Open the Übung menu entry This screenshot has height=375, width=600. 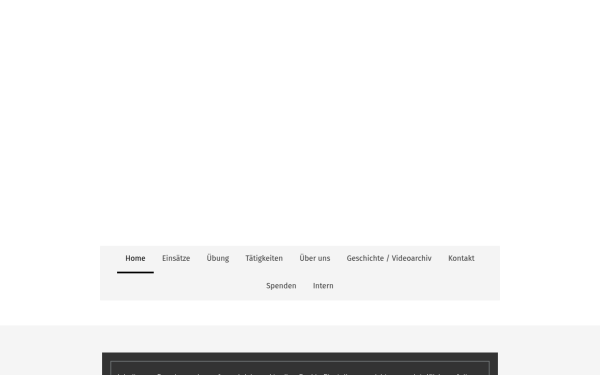[x=218, y=259]
